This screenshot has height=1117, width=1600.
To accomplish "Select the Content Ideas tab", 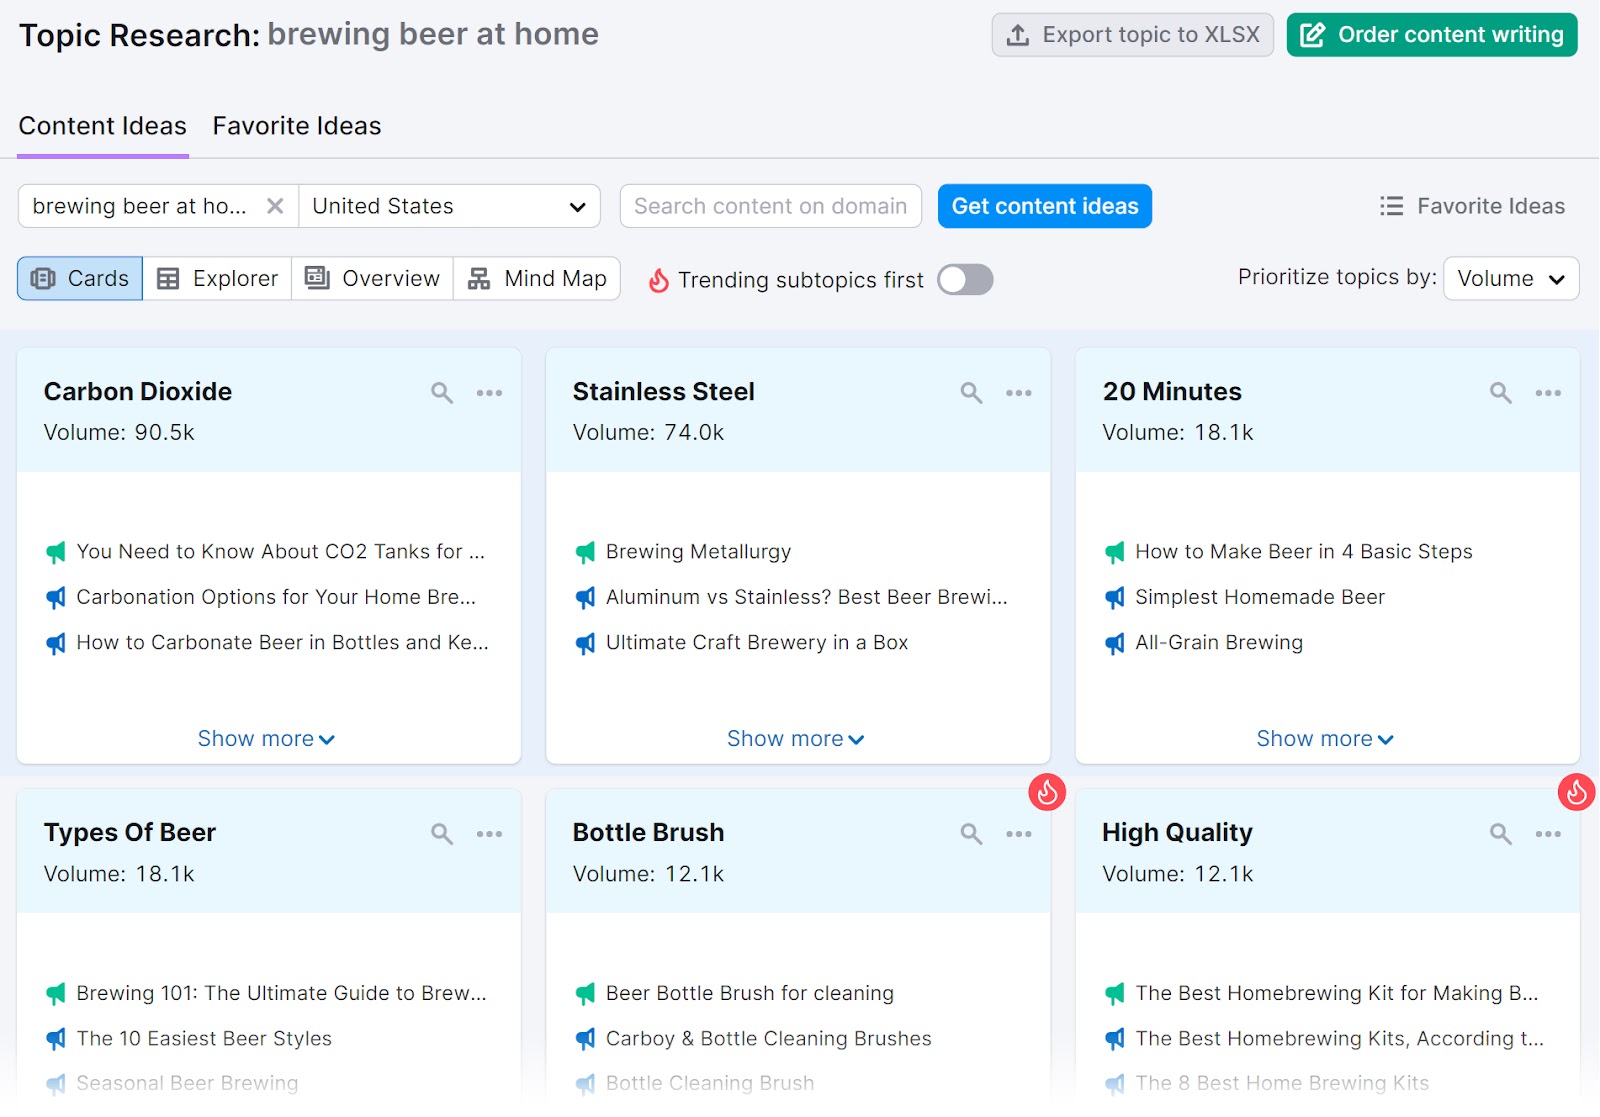I will pyautogui.click(x=102, y=126).
